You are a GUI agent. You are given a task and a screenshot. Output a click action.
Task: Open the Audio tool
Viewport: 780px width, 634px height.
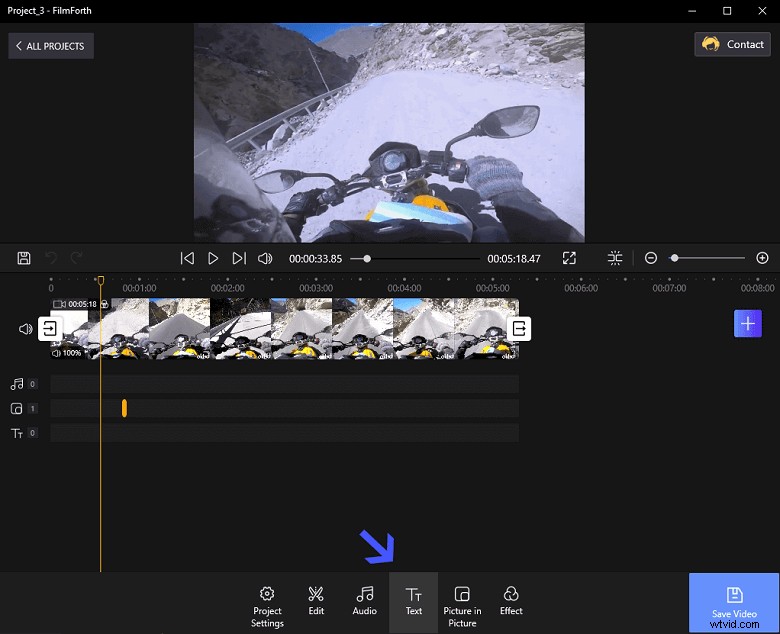point(365,601)
